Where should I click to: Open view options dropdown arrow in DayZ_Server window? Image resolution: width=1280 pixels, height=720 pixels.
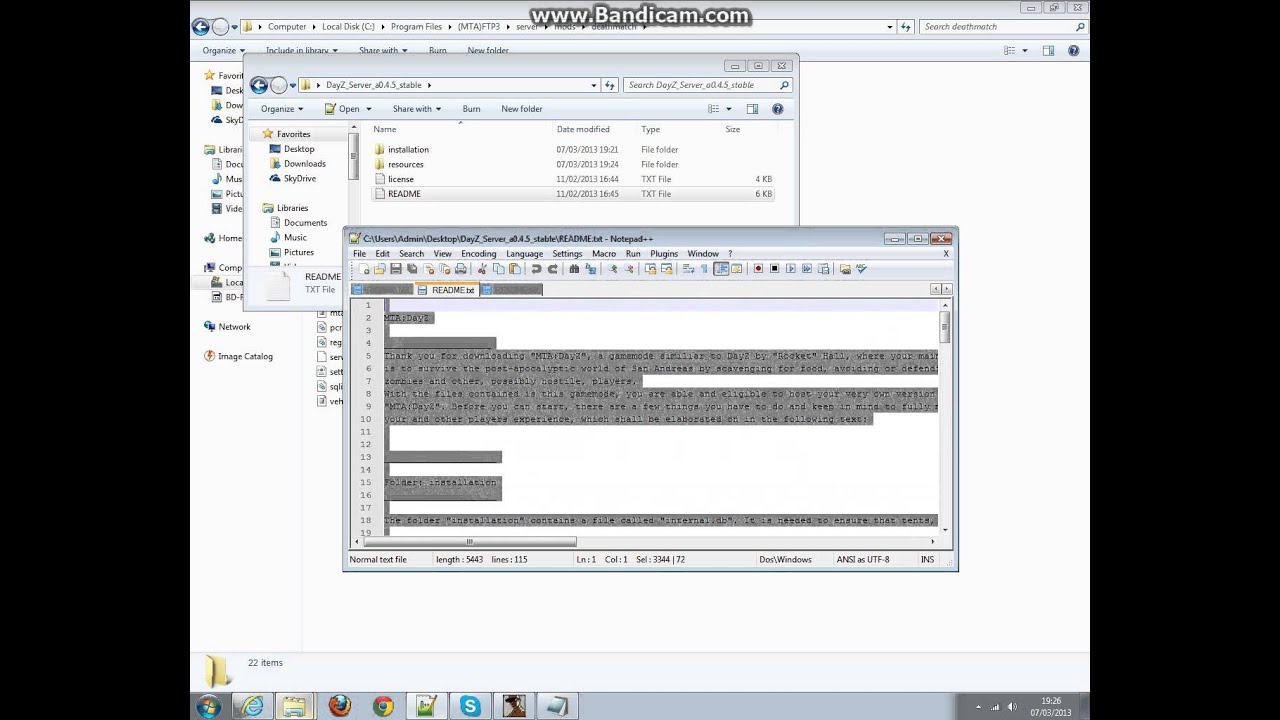point(728,109)
